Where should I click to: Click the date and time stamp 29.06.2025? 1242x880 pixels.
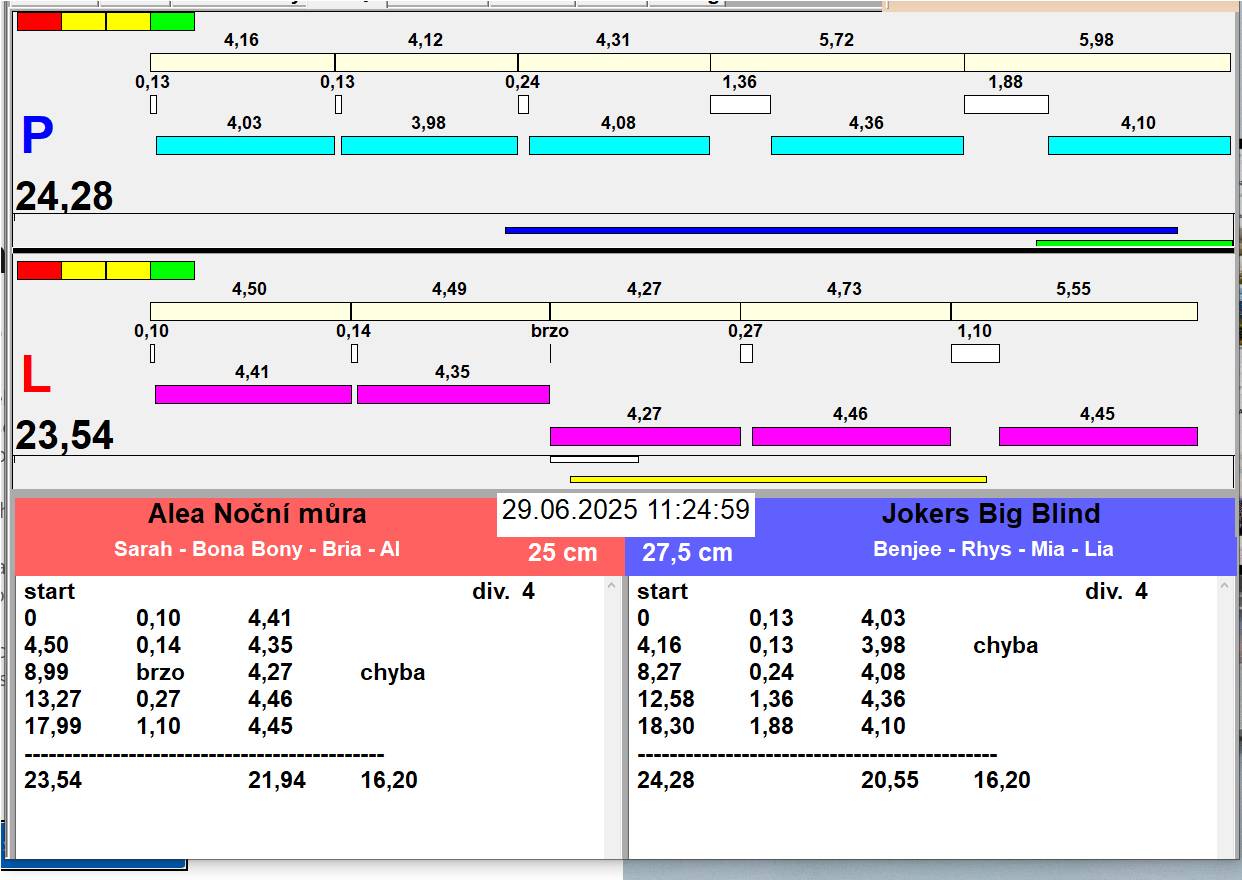625,510
